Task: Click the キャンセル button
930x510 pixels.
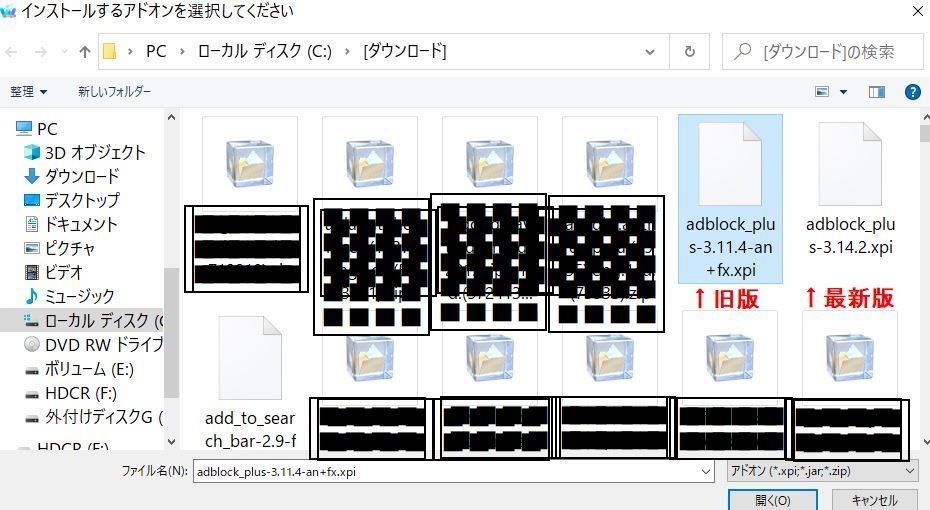Action: tap(875, 500)
